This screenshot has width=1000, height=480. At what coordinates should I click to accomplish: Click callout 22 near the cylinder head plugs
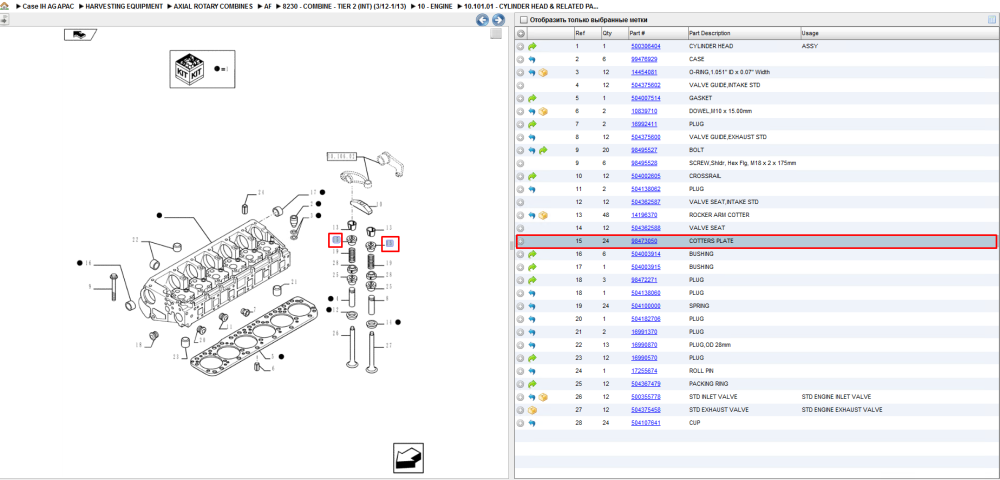135,240
